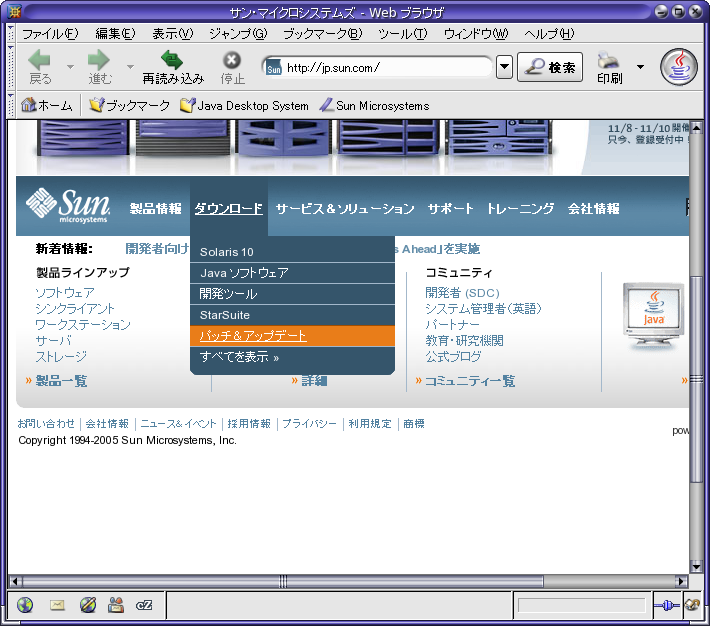This screenshot has width=710, height=626.
Task: Open the Address Book icon in status bar
Action: [115, 605]
